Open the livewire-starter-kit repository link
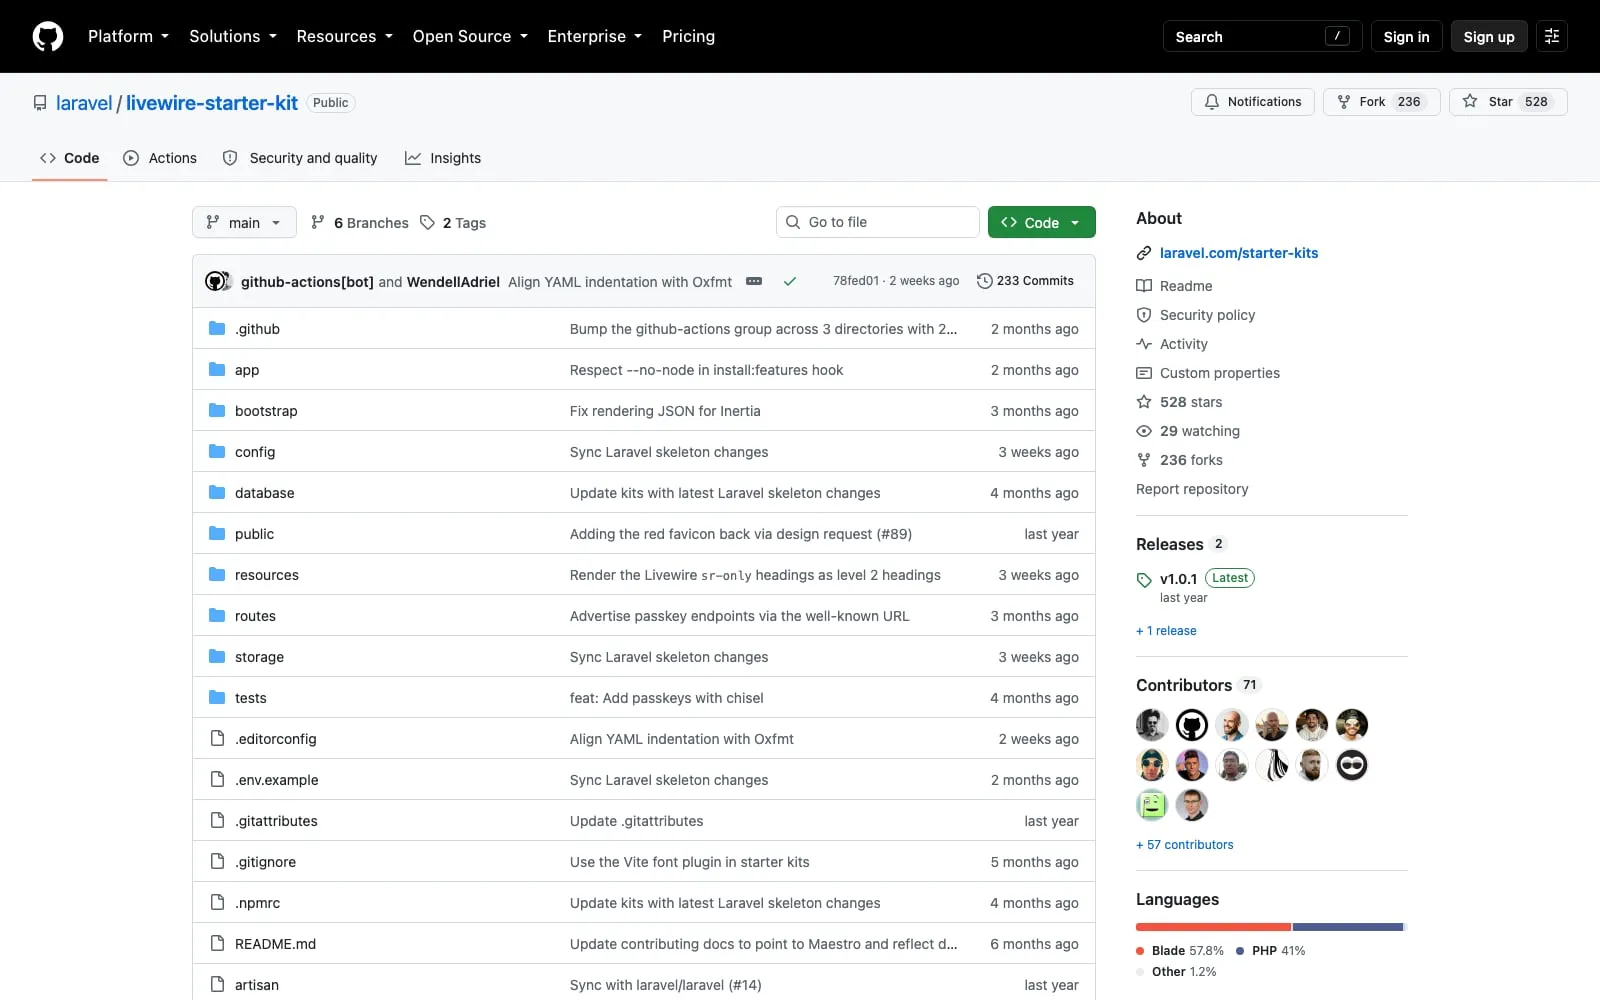The width and height of the screenshot is (1600, 1000). coord(212,103)
